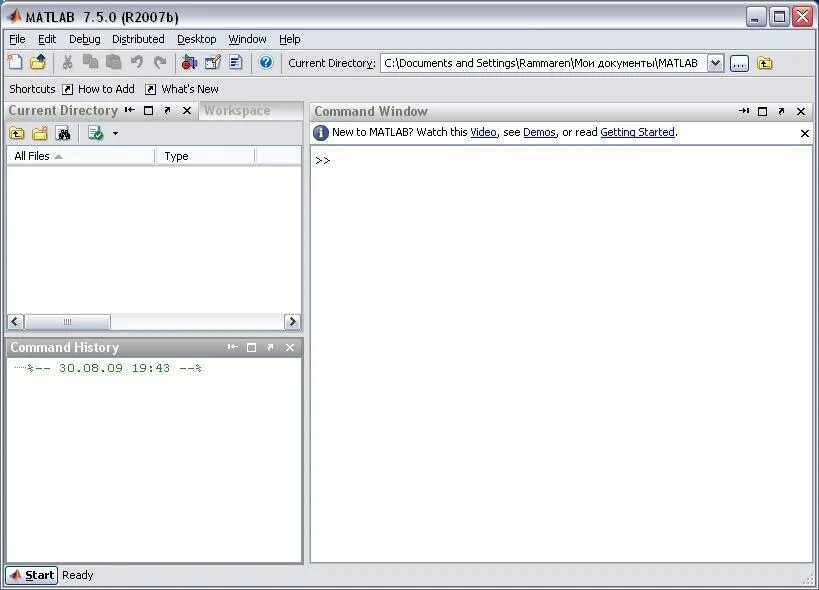819x590 pixels.
Task: Click the Ready status text
Action: click(x=77, y=575)
